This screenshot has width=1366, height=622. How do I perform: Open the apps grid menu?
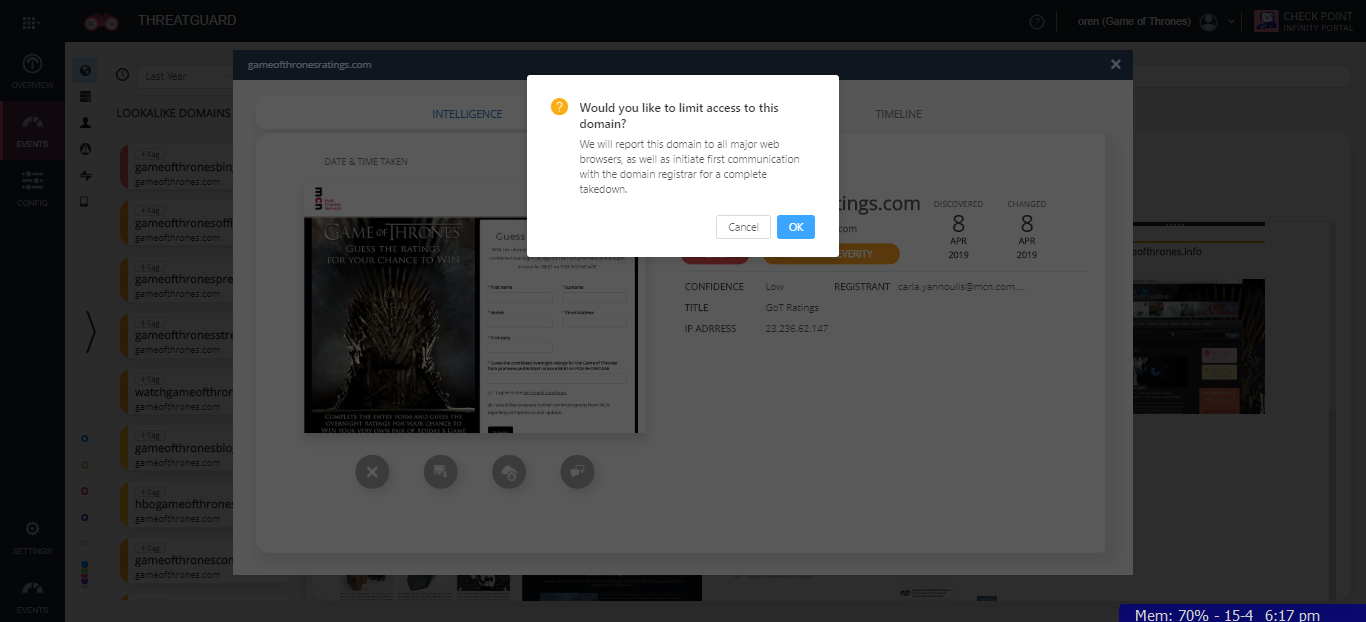(31, 21)
